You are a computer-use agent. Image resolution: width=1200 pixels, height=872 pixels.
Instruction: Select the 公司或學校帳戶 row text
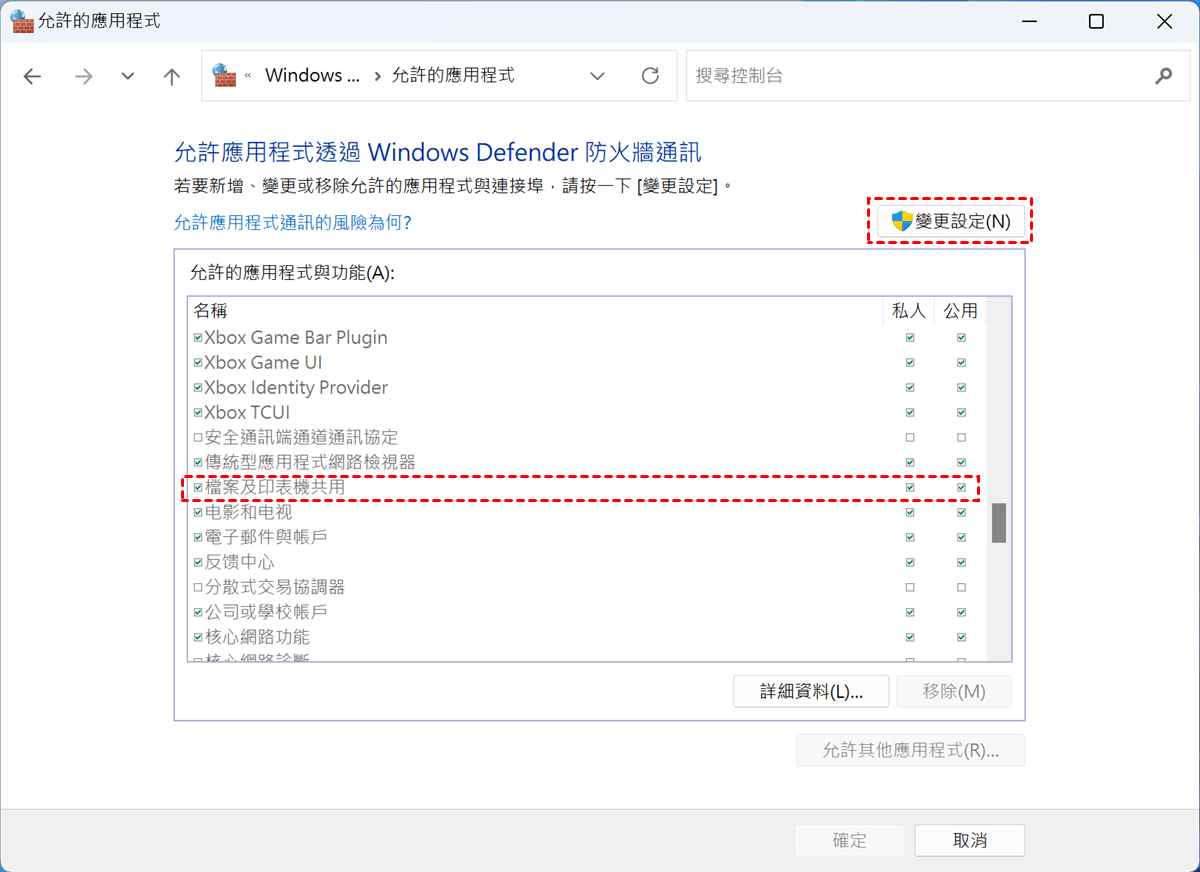click(x=266, y=612)
